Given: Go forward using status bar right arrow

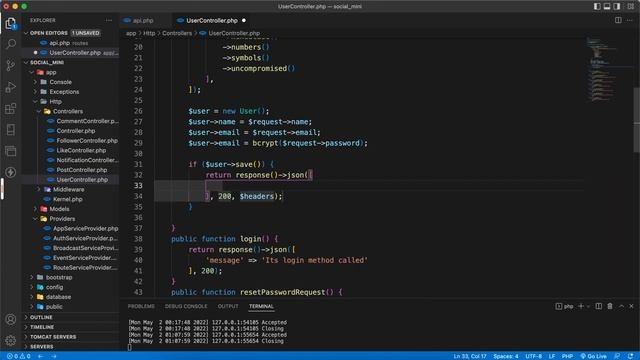Looking at the screenshot, I should pyautogui.click(x=54, y=356).
